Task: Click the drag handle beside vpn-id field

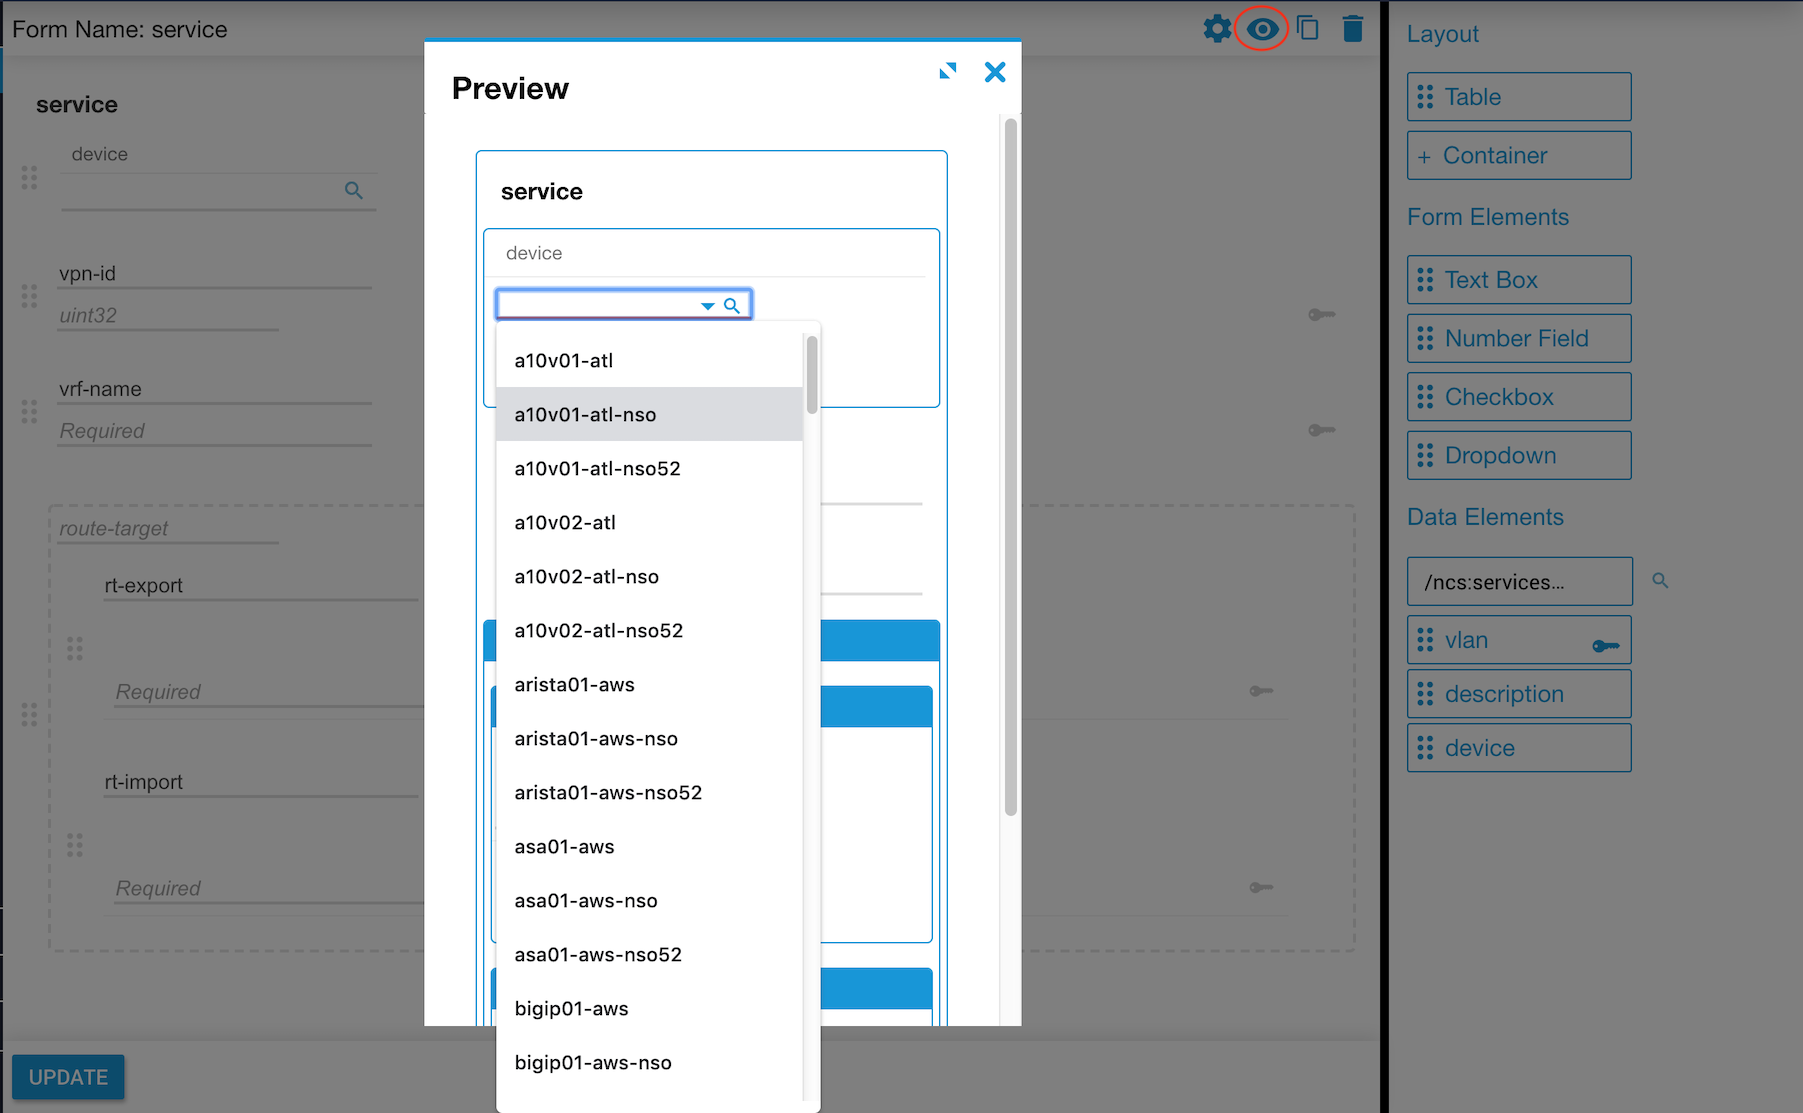Action: tap(29, 296)
